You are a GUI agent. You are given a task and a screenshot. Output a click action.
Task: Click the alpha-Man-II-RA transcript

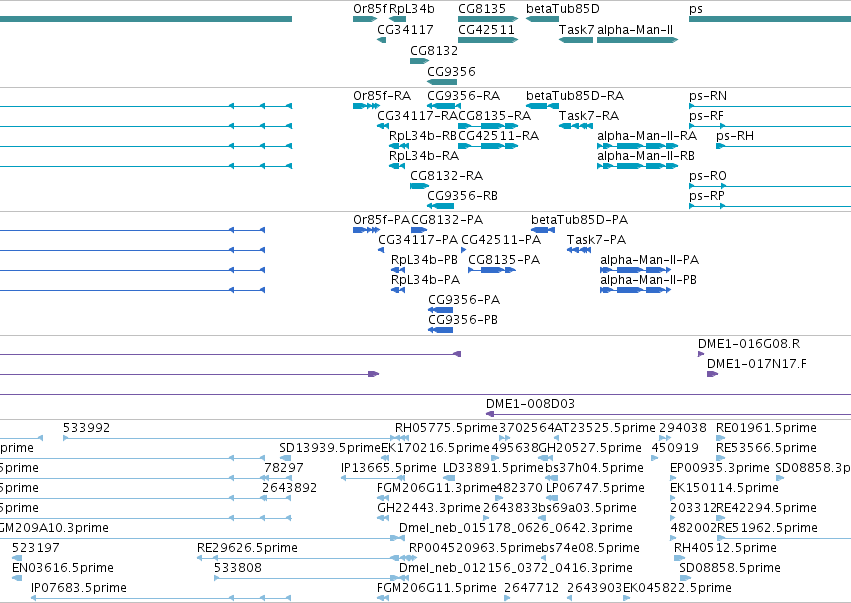637,146
